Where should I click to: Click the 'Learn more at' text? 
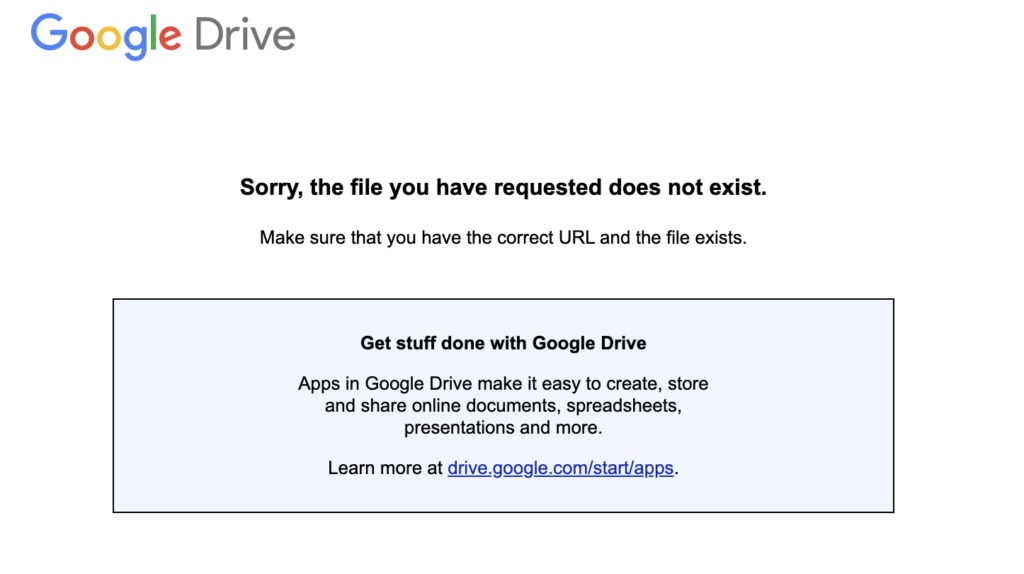(385, 468)
